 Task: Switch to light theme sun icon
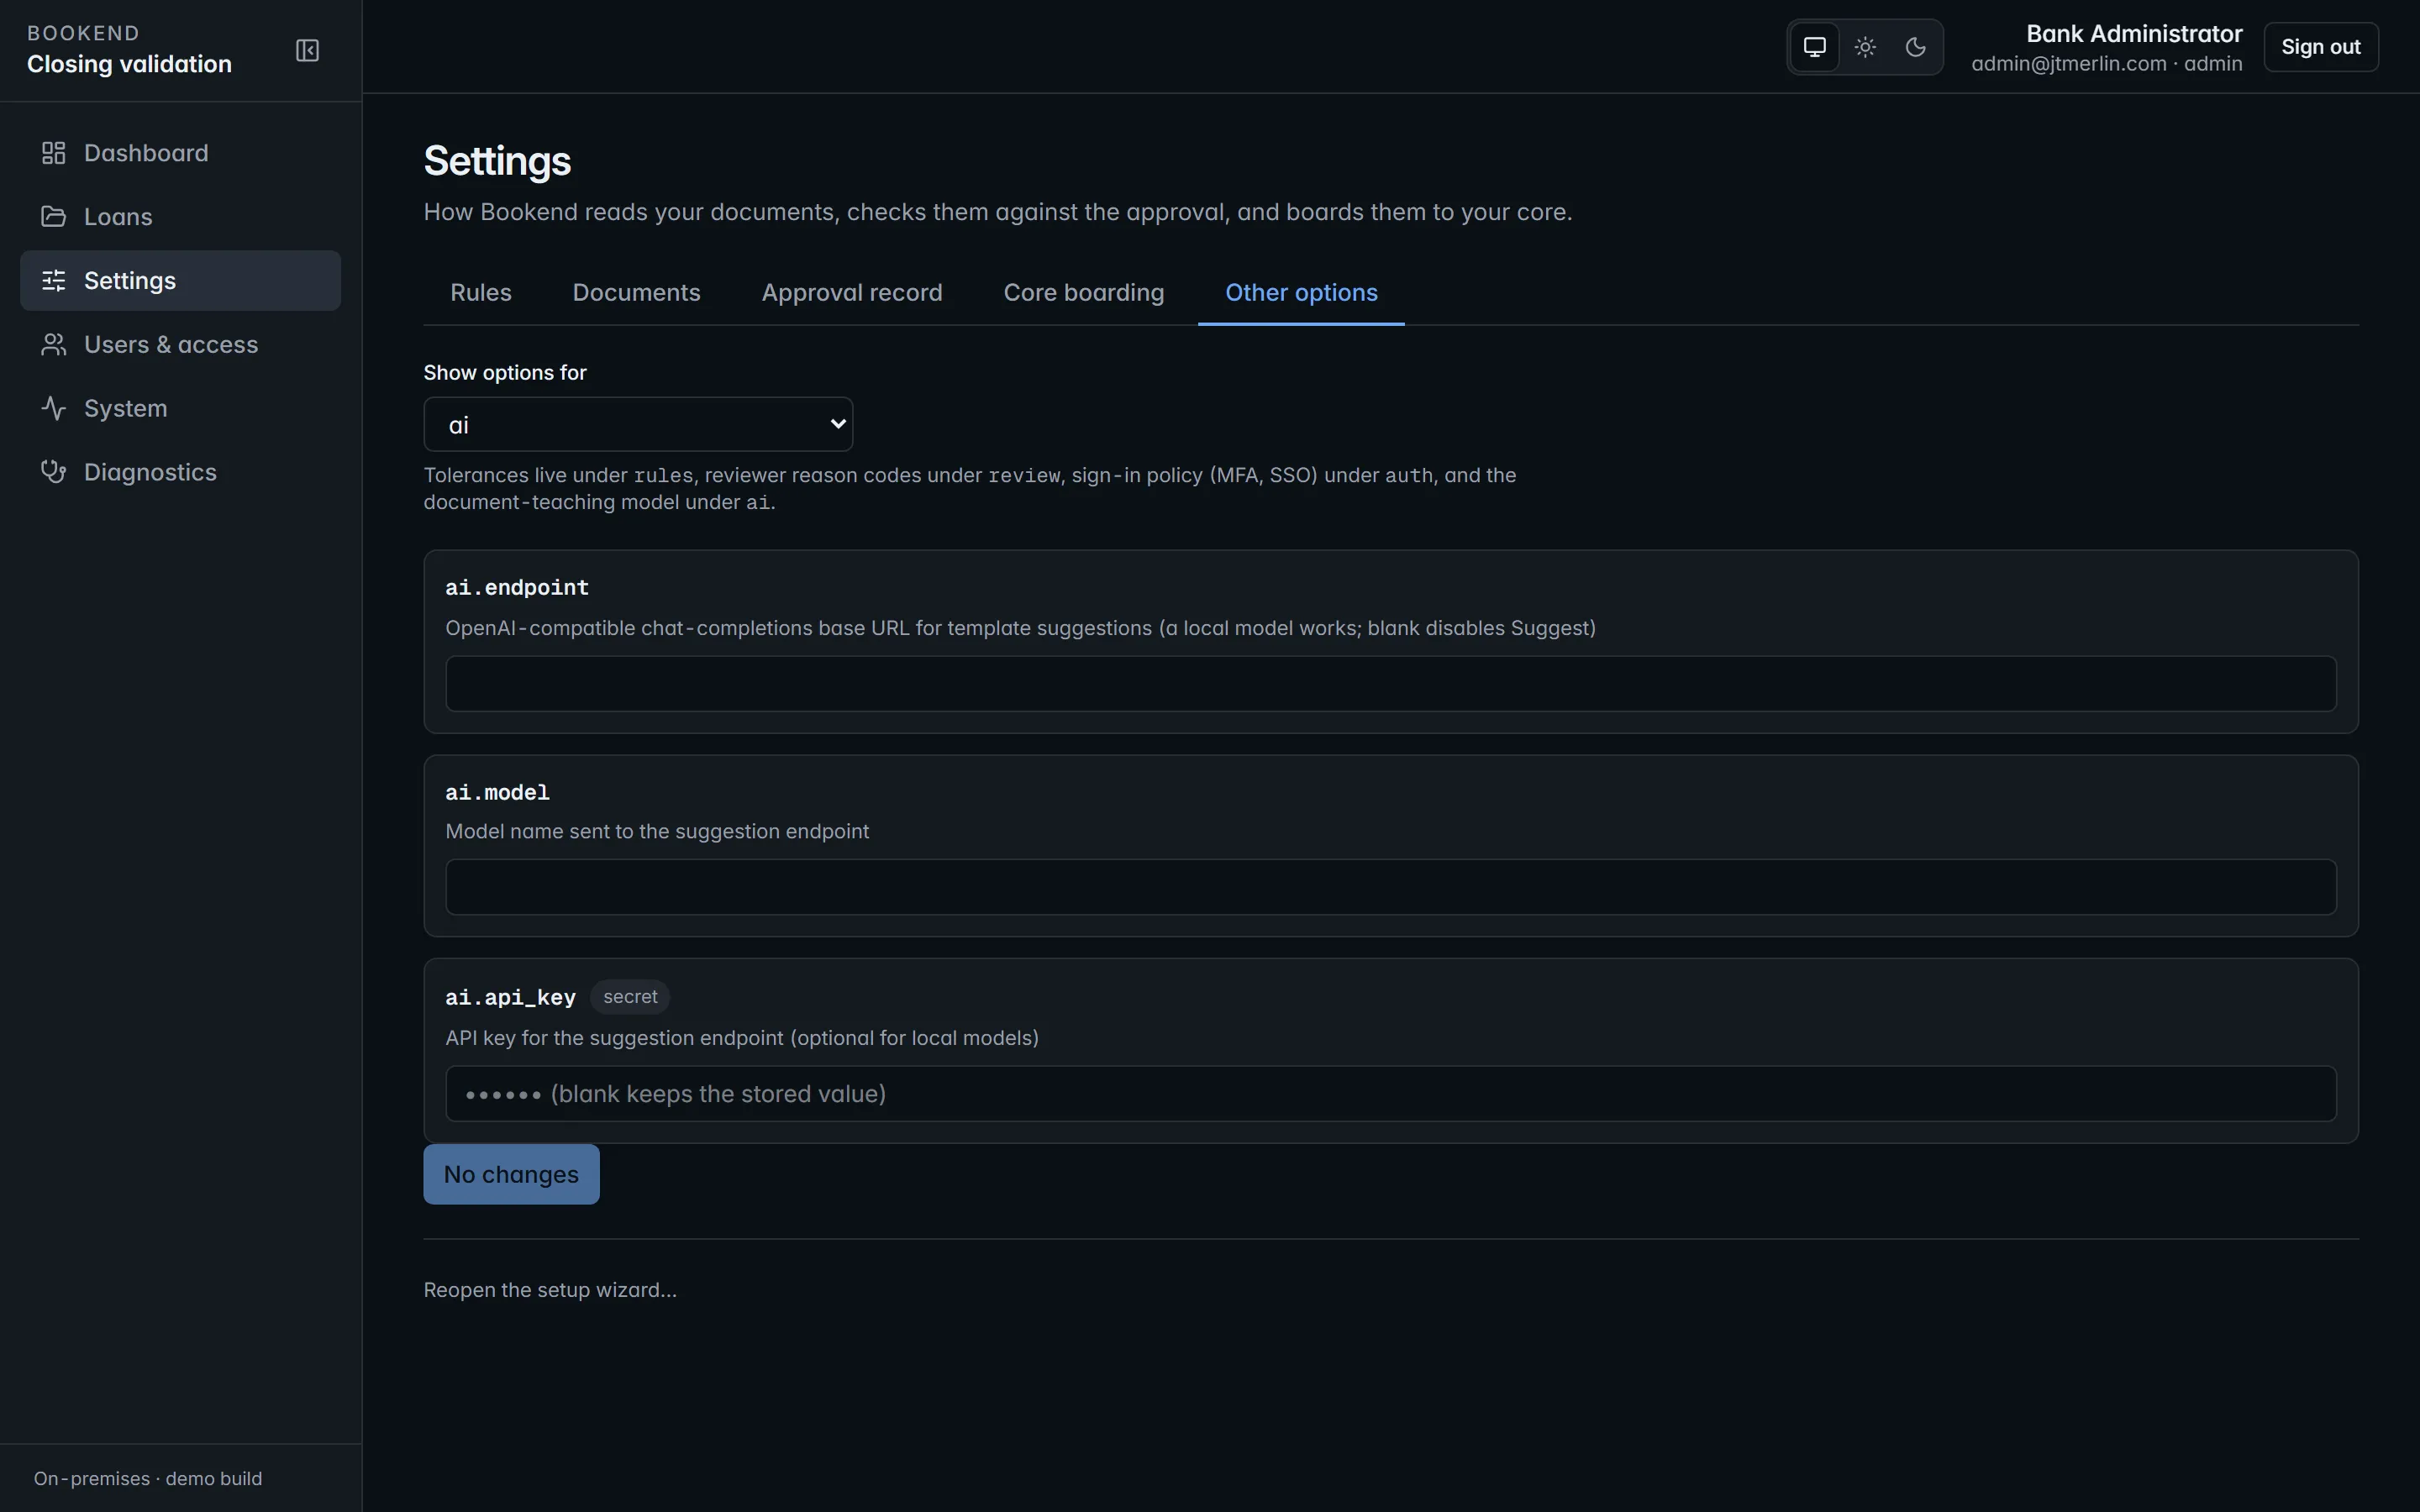click(x=1865, y=47)
